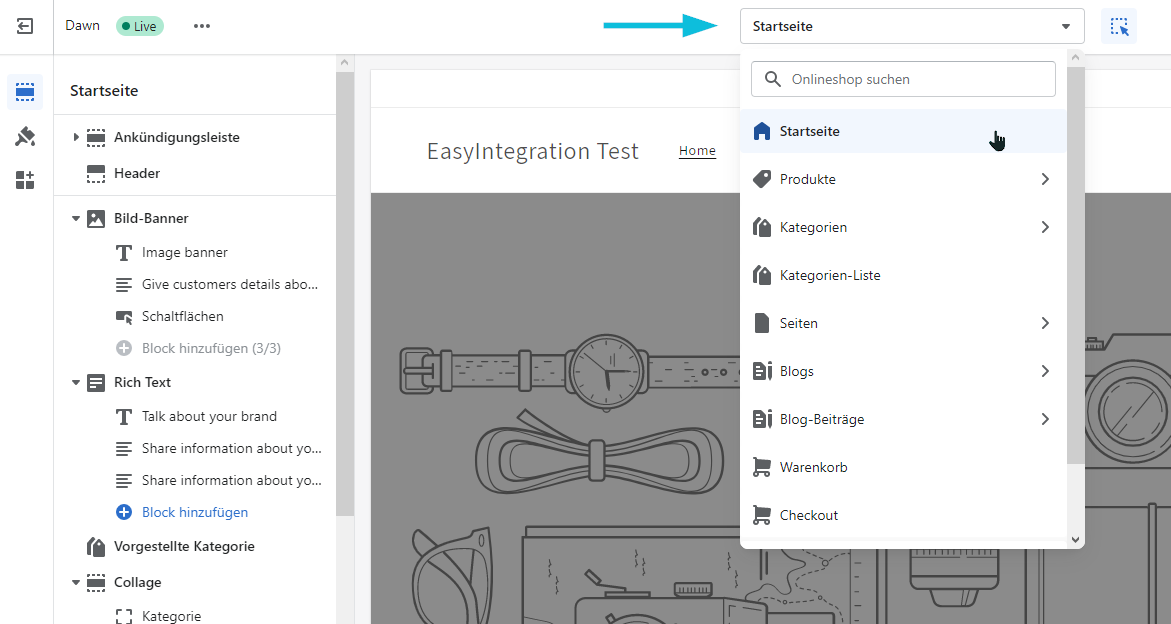Click the blue Block hinzufügen link

point(195,512)
